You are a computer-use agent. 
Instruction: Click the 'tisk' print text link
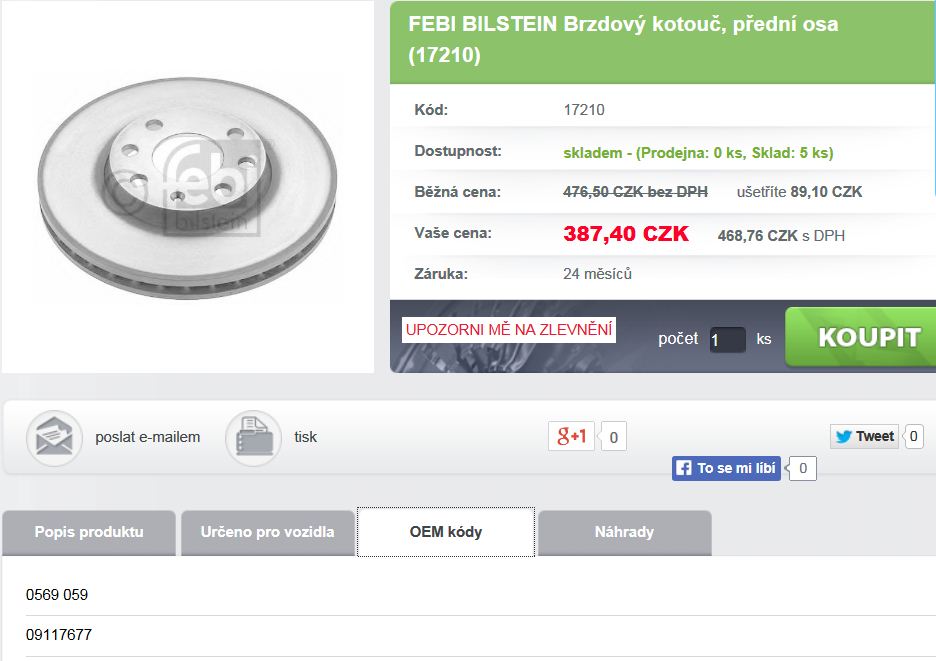305,437
